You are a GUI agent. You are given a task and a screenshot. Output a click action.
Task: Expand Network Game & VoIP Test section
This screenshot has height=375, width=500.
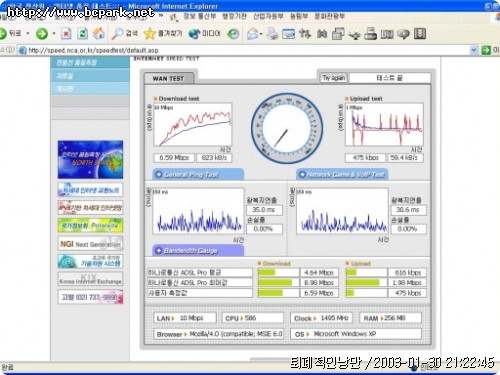click(342, 174)
